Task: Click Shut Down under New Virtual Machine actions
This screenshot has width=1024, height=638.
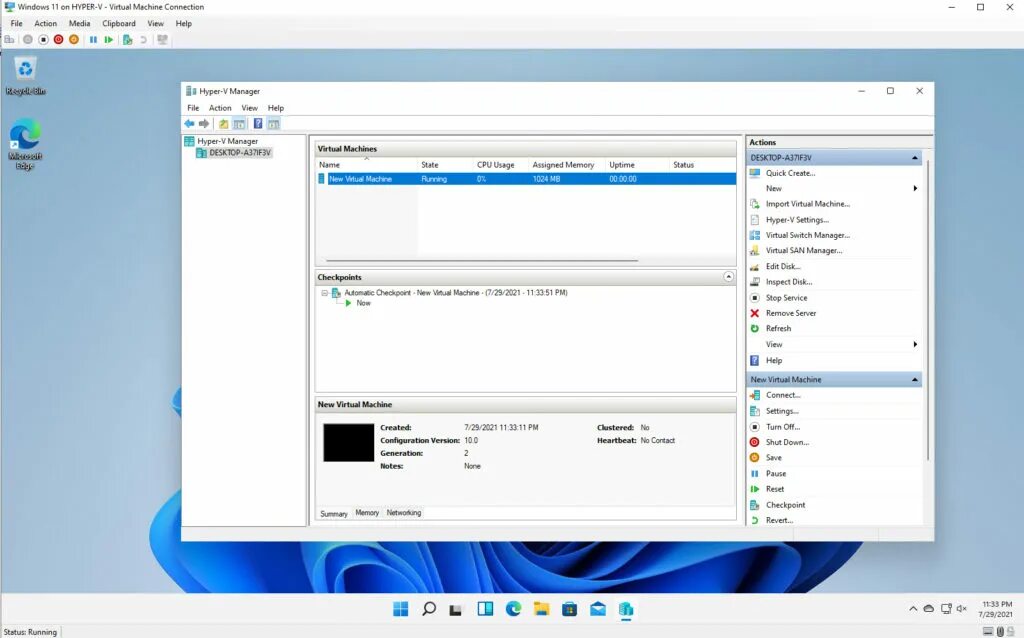Action: click(x=786, y=442)
